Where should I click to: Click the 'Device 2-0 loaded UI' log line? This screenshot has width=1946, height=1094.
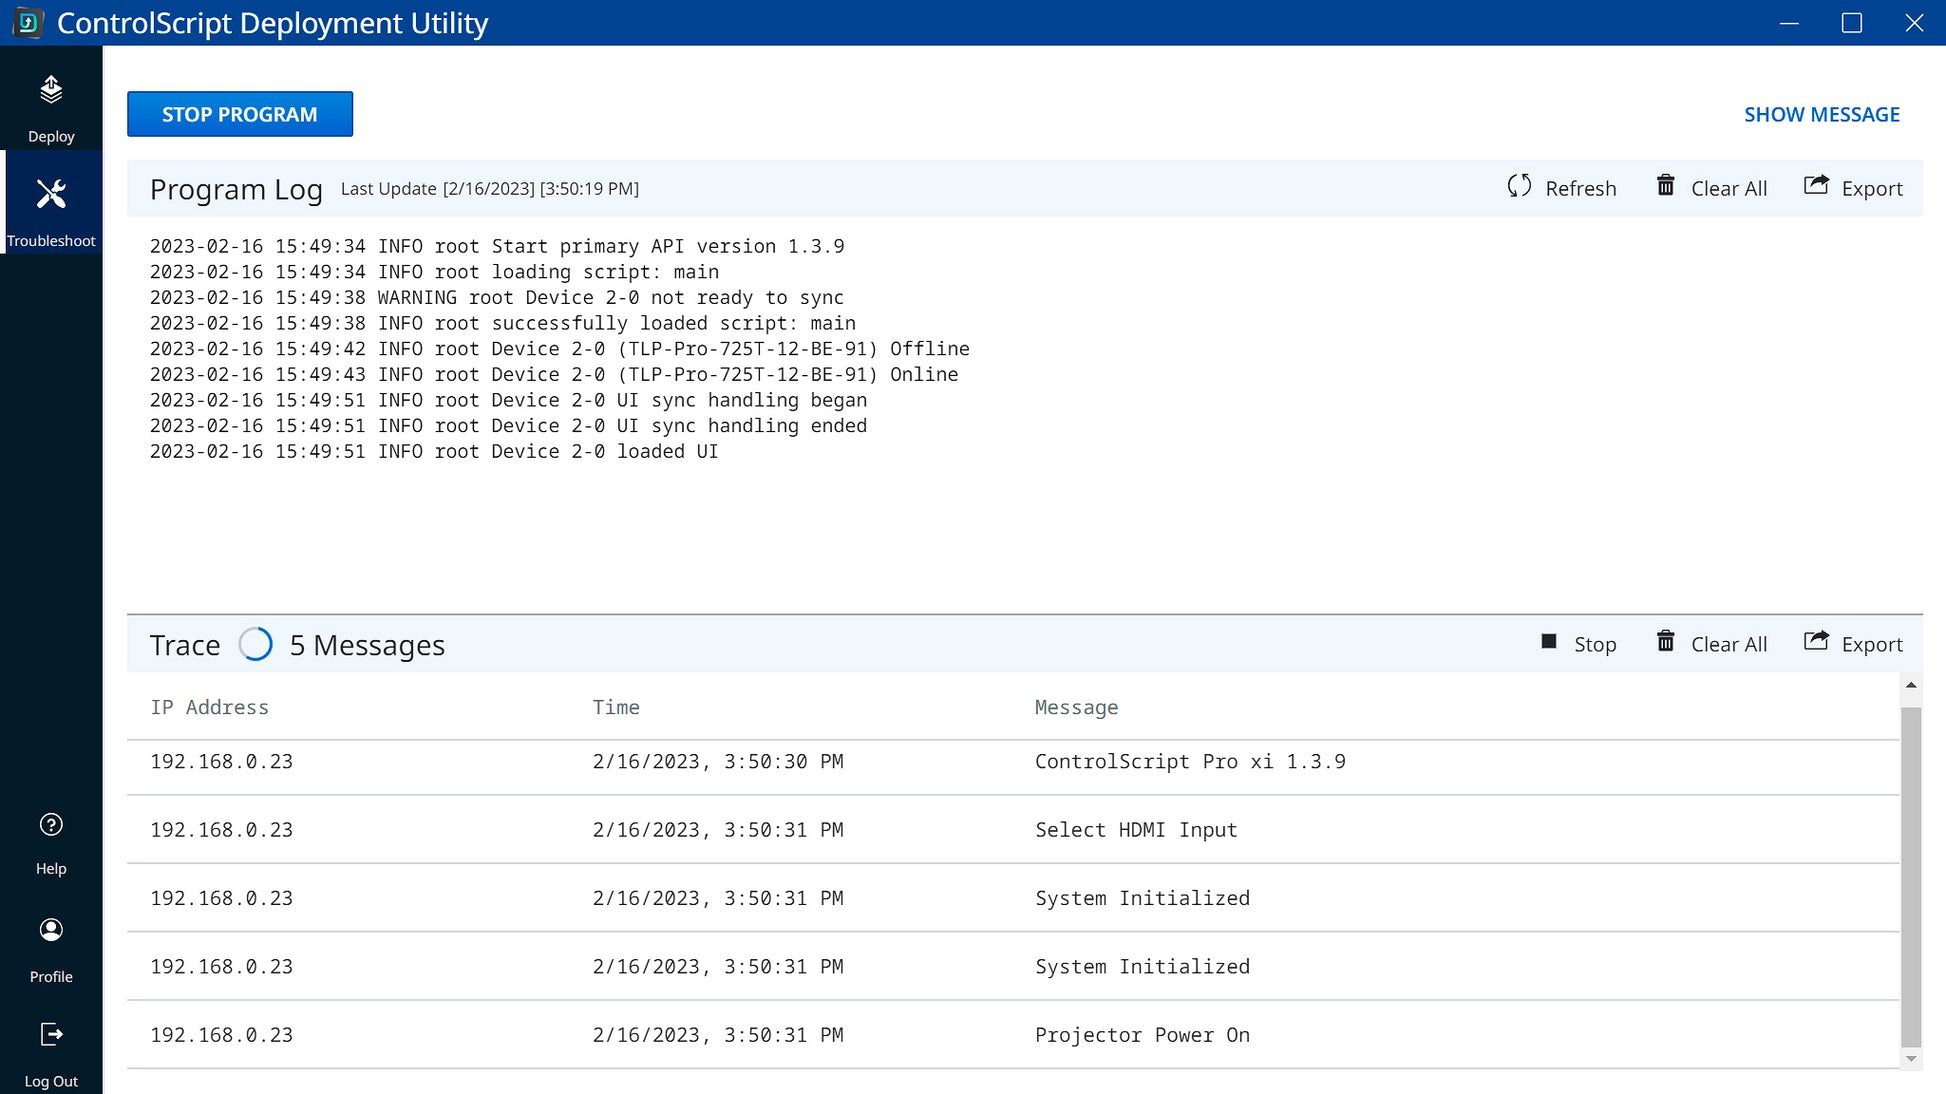[x=434, y=452]
